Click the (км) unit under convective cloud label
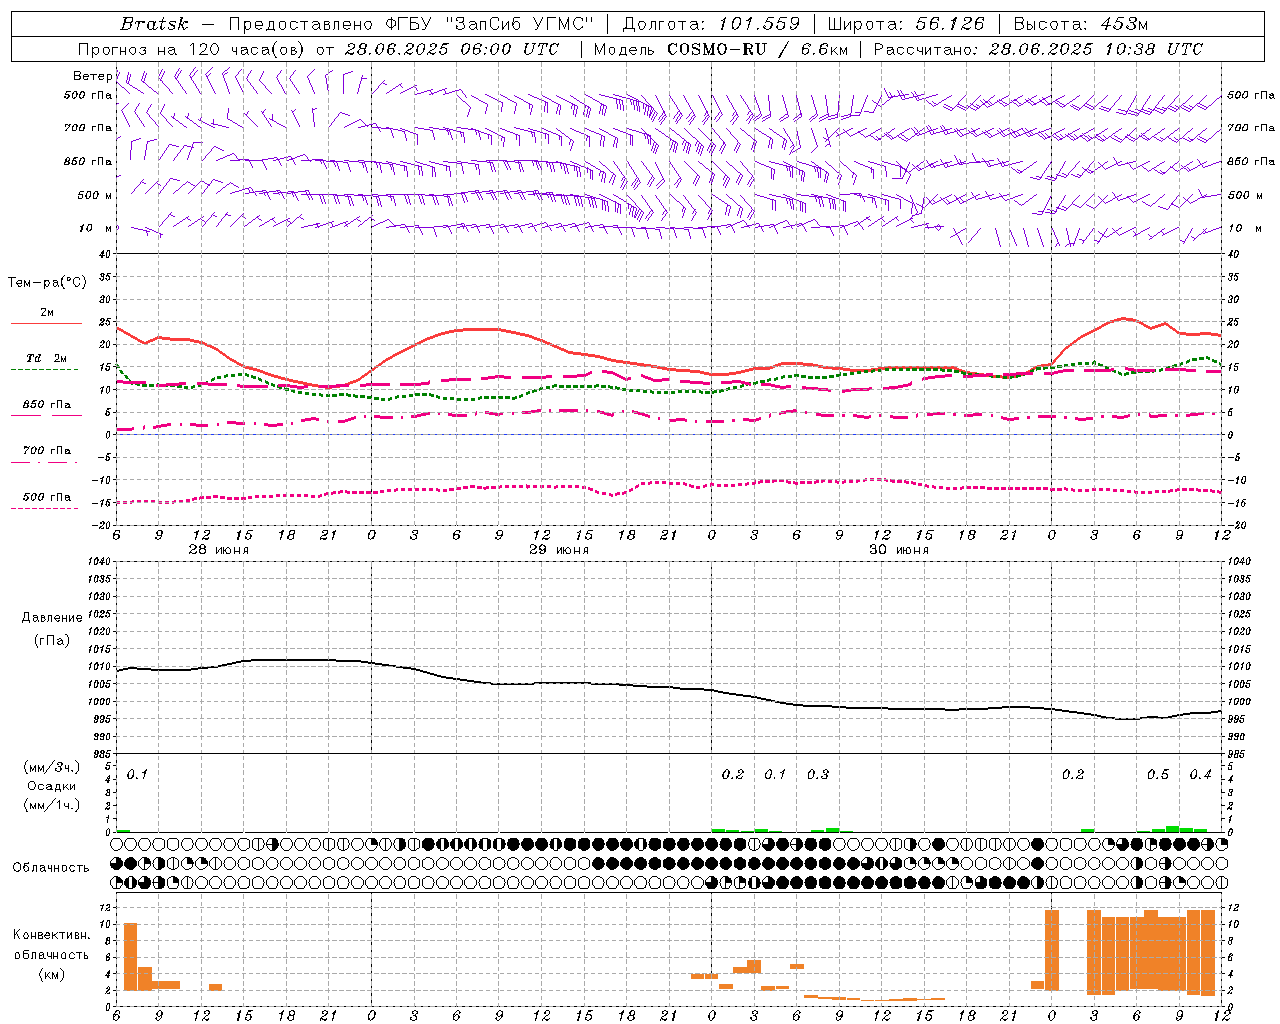This screenshot has width=1280, height=1024. tap(52, 974)
